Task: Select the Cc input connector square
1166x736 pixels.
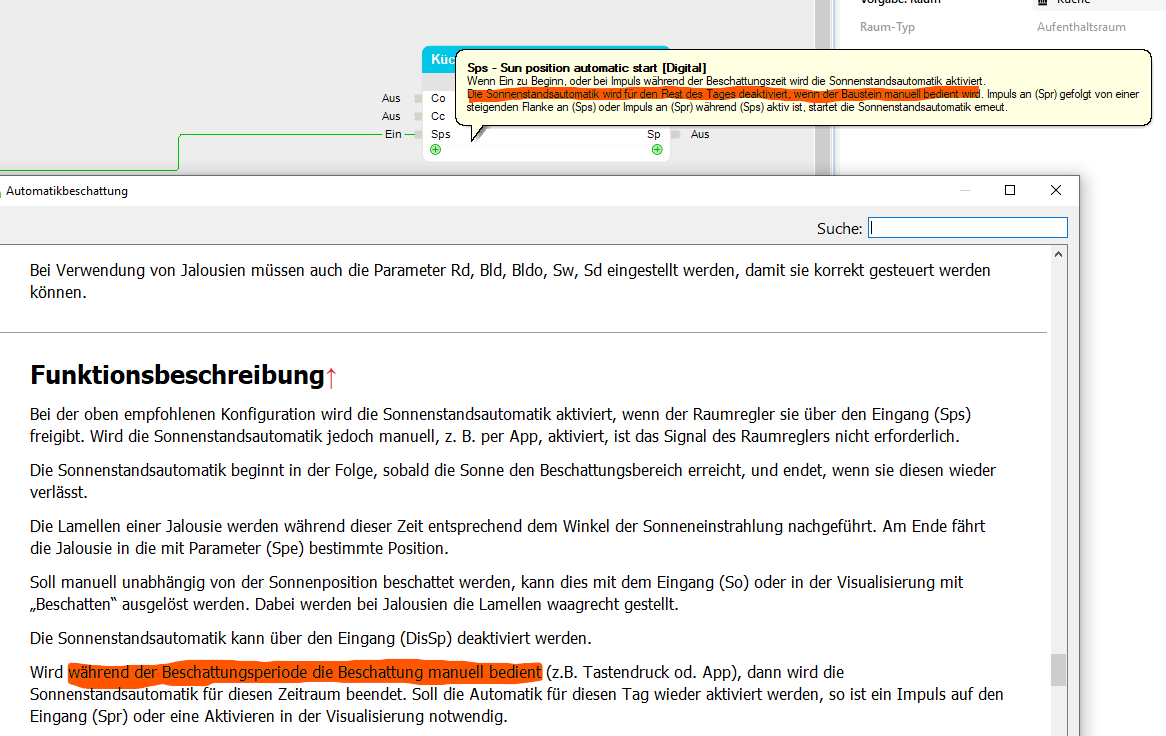Action: click(418, 117)
